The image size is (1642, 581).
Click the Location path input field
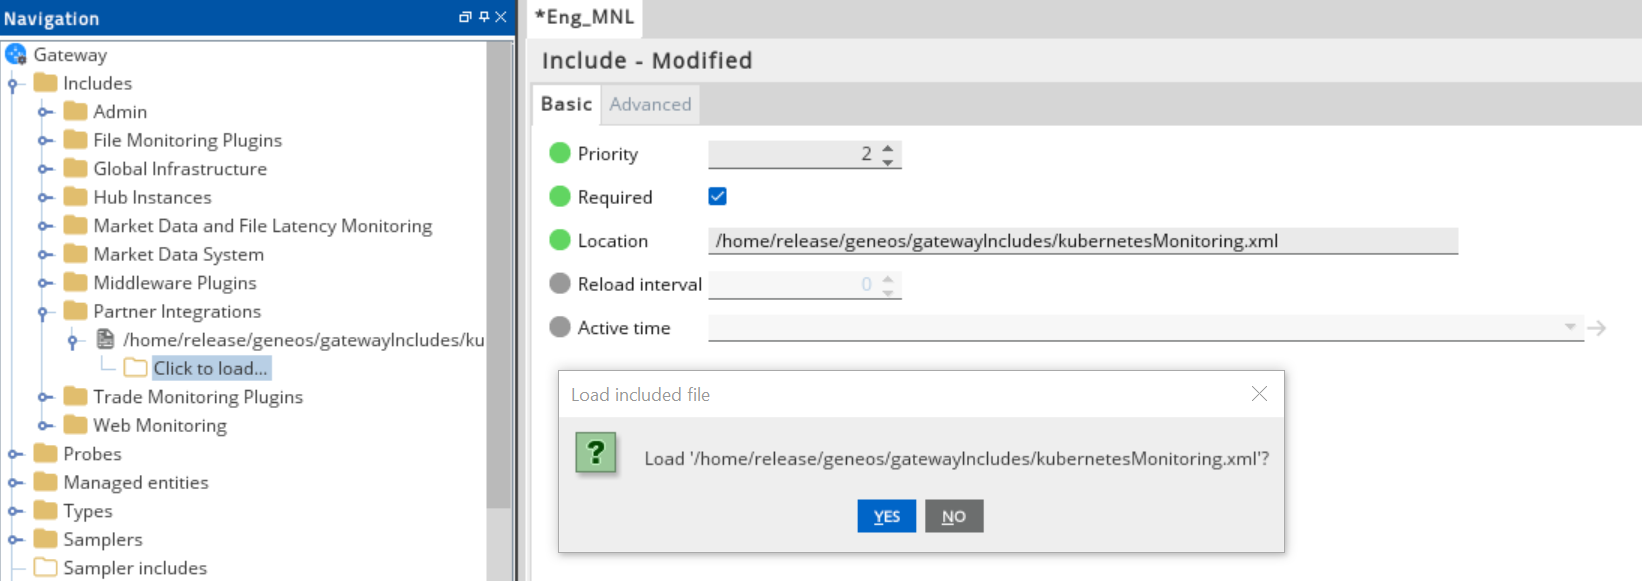1083,241
